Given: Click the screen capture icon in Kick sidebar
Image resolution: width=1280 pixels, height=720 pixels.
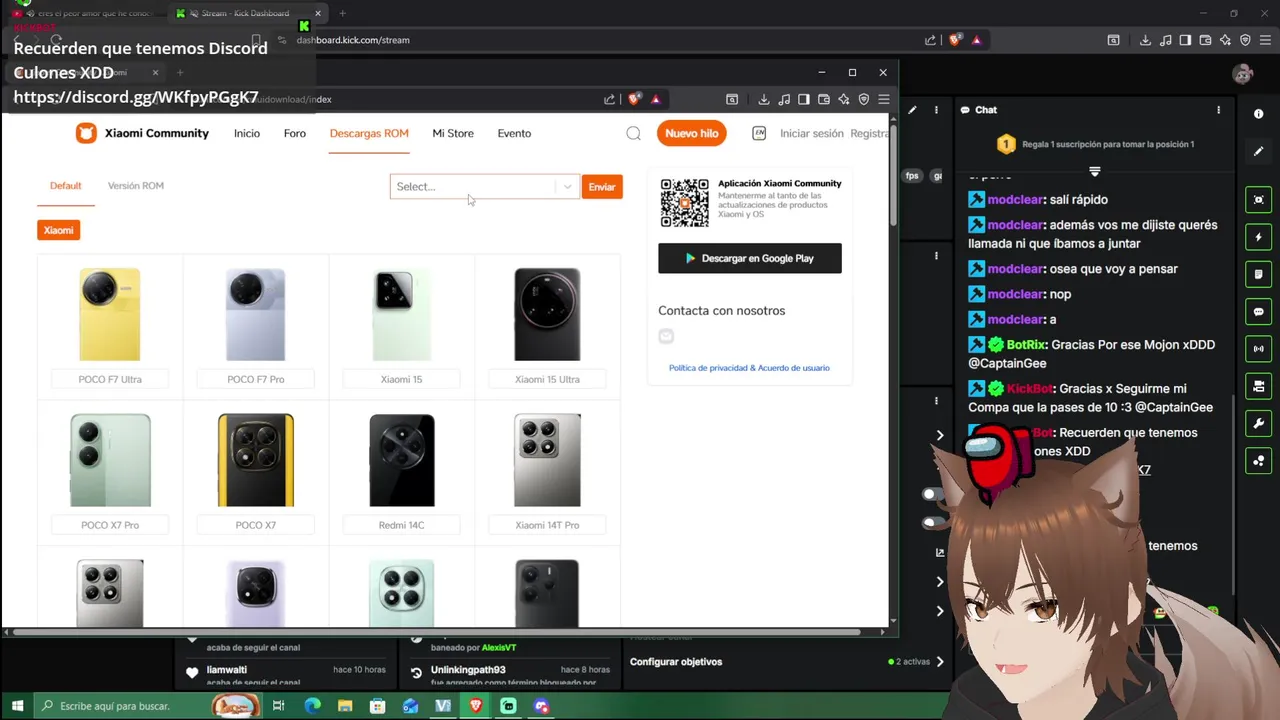Looking at the screenshot, I should [1258, 200].
